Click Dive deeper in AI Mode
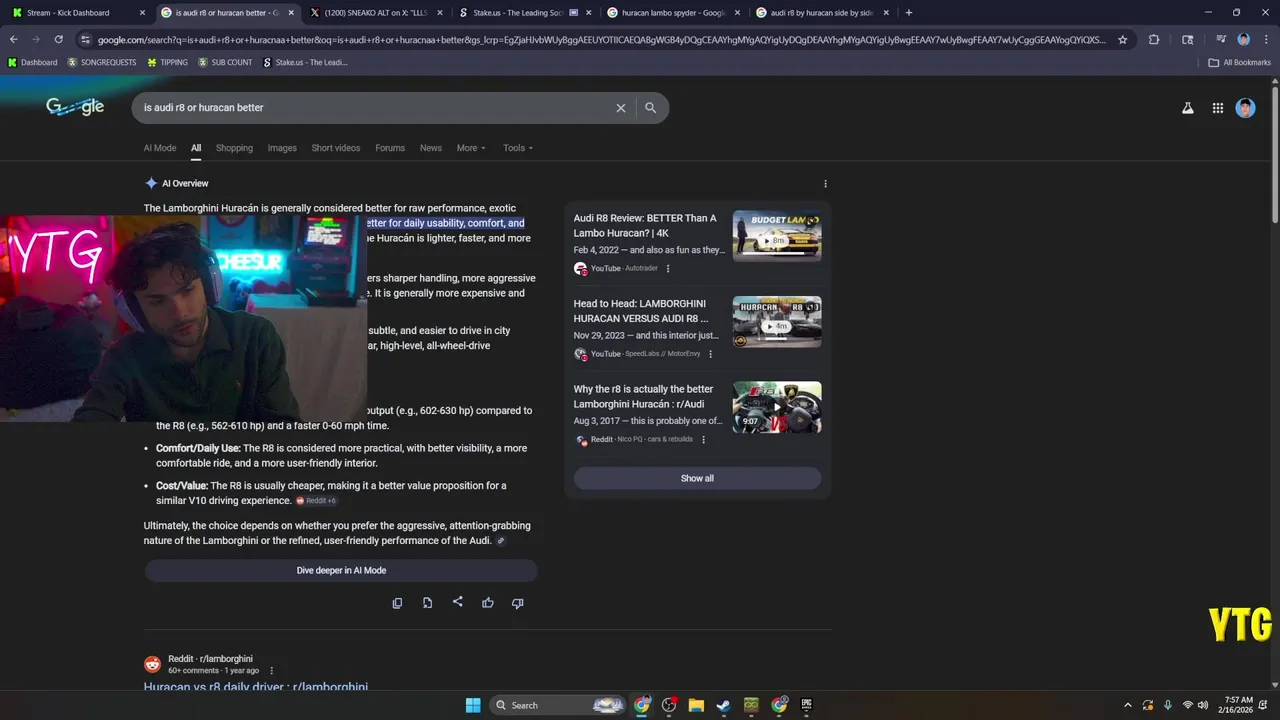1280x720 pixels. (341, 570)
